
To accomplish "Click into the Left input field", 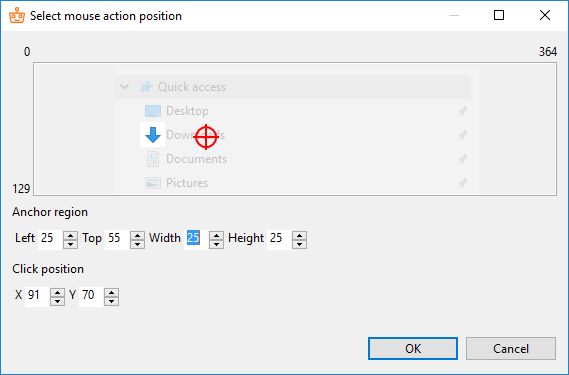I will pyautogui.click(x=50, y=240).
